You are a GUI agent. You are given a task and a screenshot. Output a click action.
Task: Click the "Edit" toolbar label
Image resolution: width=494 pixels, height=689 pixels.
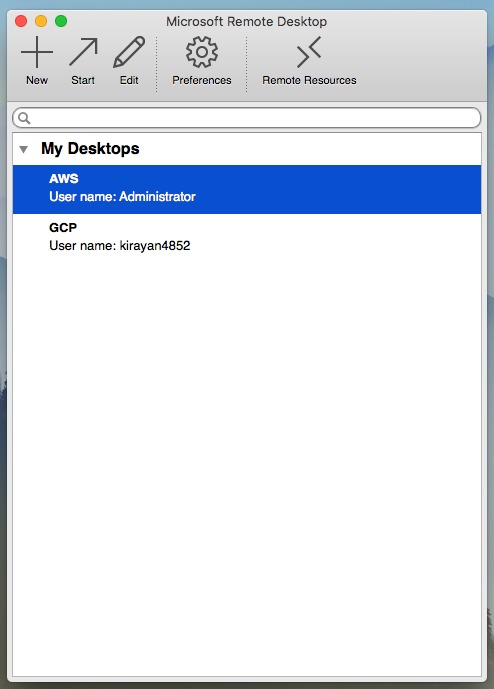click(x=129, y=80)
